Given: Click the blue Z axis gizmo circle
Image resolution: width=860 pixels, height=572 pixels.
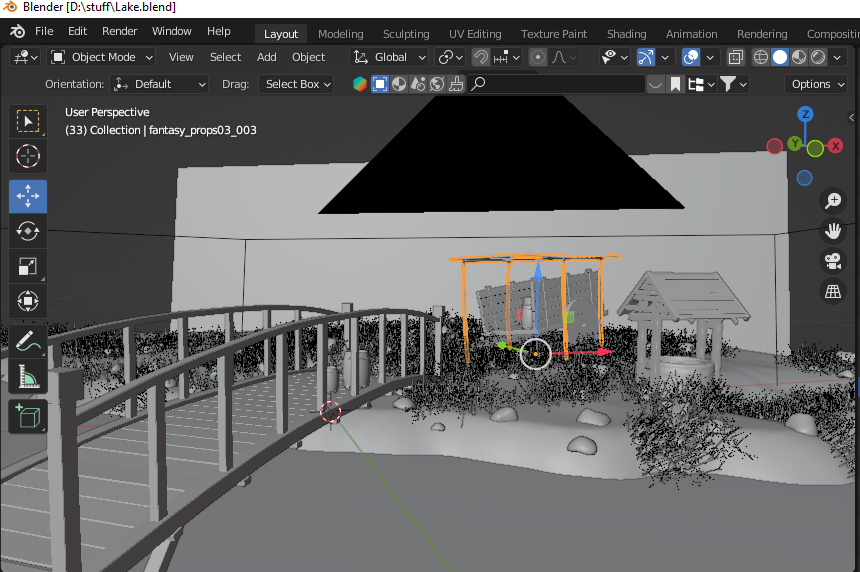Looking at the screenshot, I should 805,114.
